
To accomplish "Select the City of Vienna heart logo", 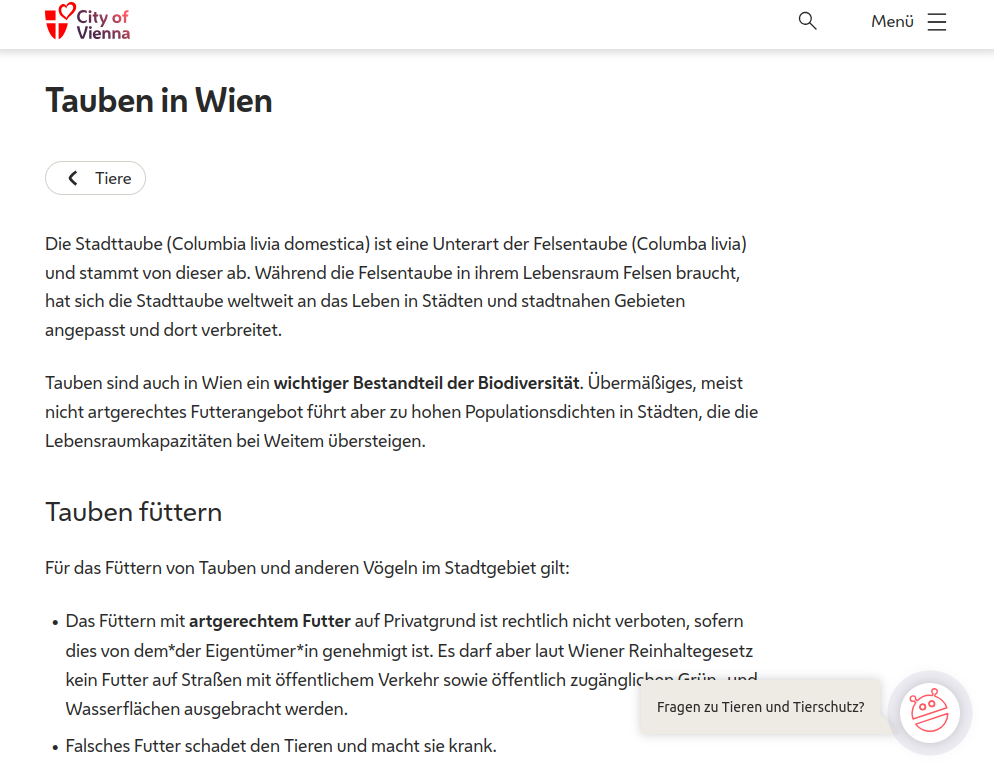I will (87, 22).
